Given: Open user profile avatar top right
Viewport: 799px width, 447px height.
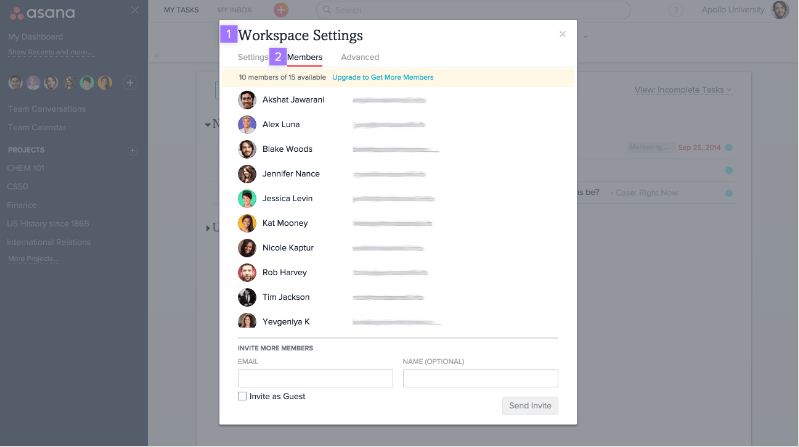Looking at the screenshot, I should [x=780, y=10].
